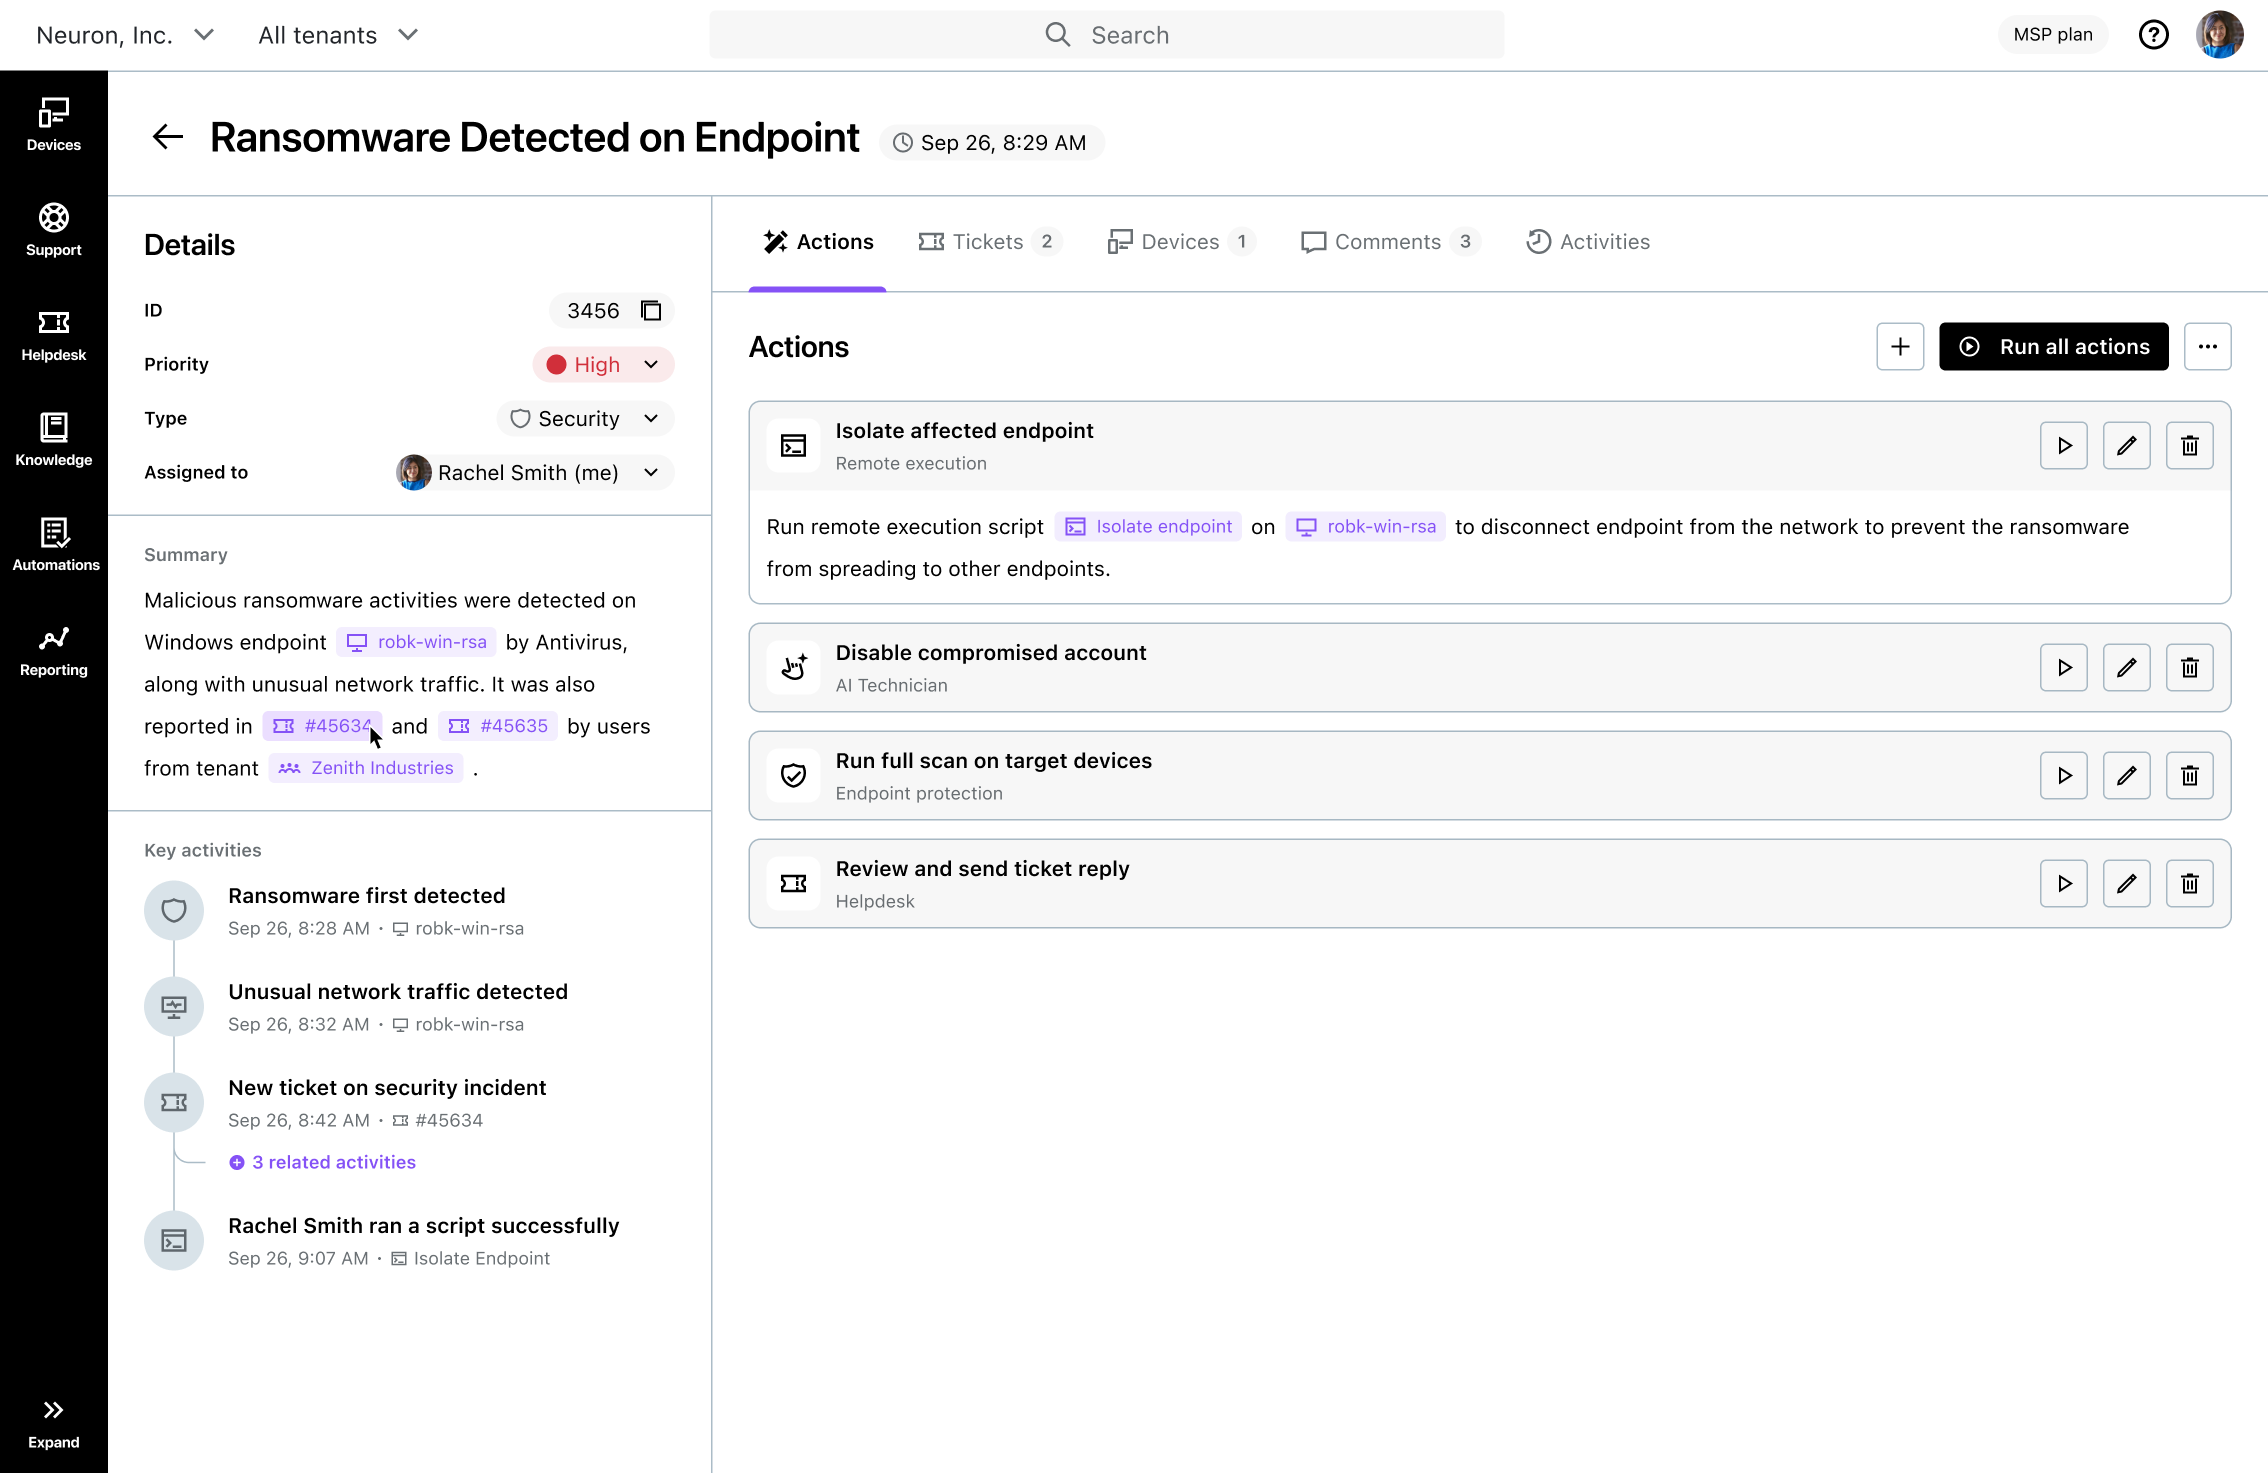
Task: Switch to the Tickets tab
Action: (x=988, y=242)
